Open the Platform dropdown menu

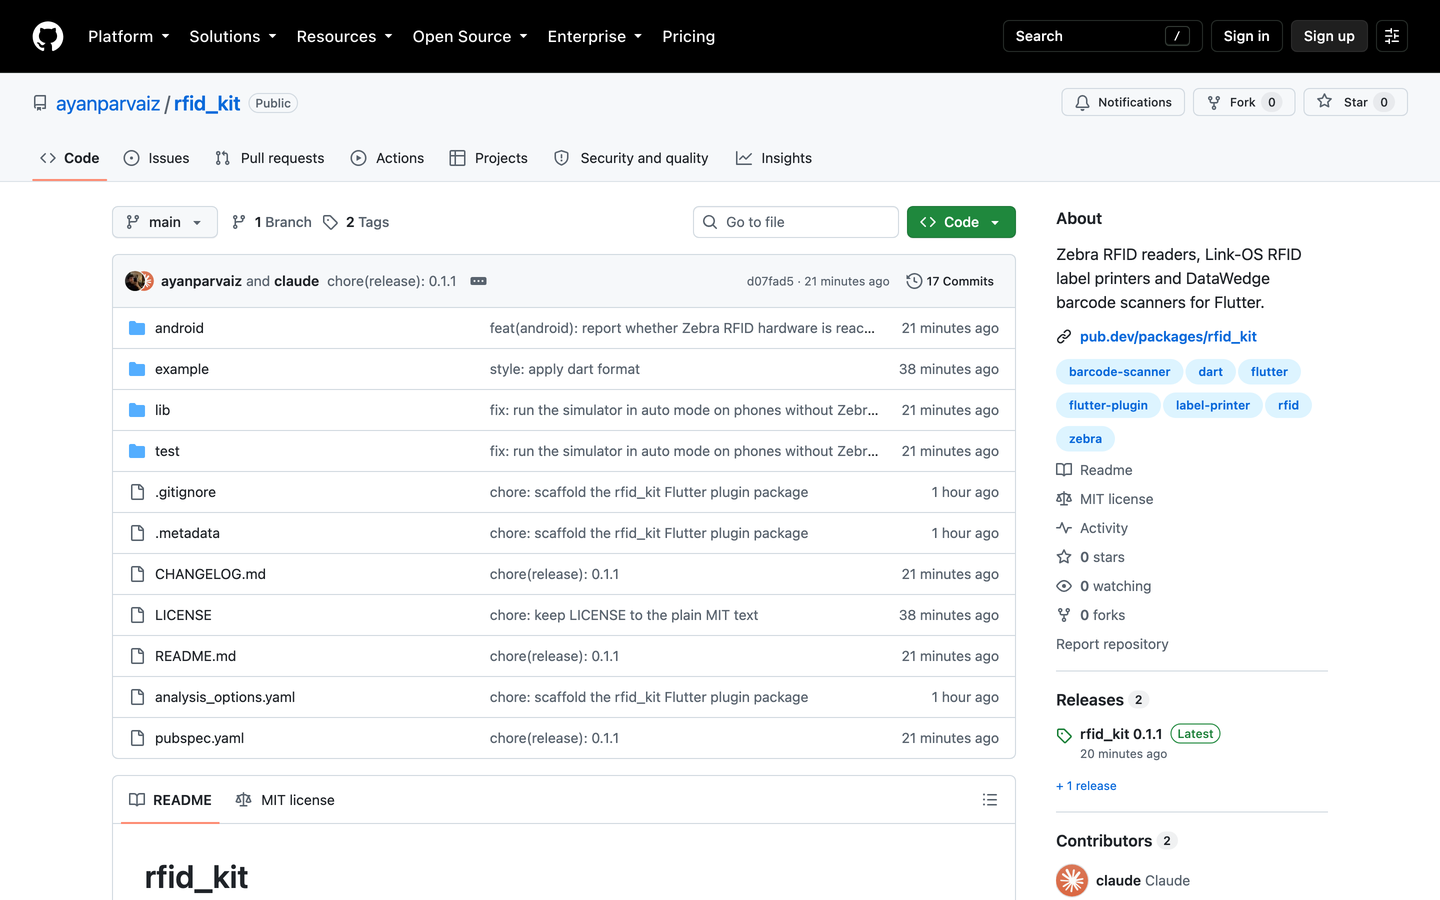pos(128,36)
